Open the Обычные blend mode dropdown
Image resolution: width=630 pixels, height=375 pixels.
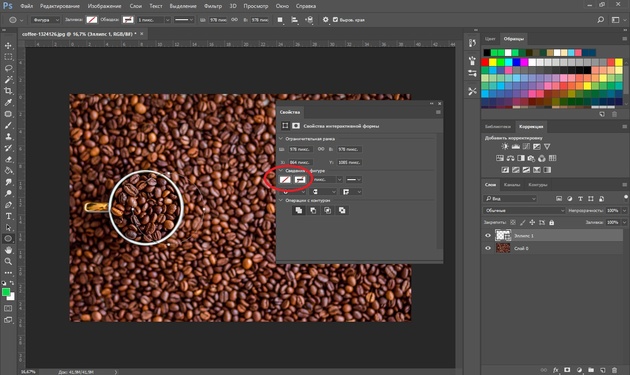click(524, 211)
